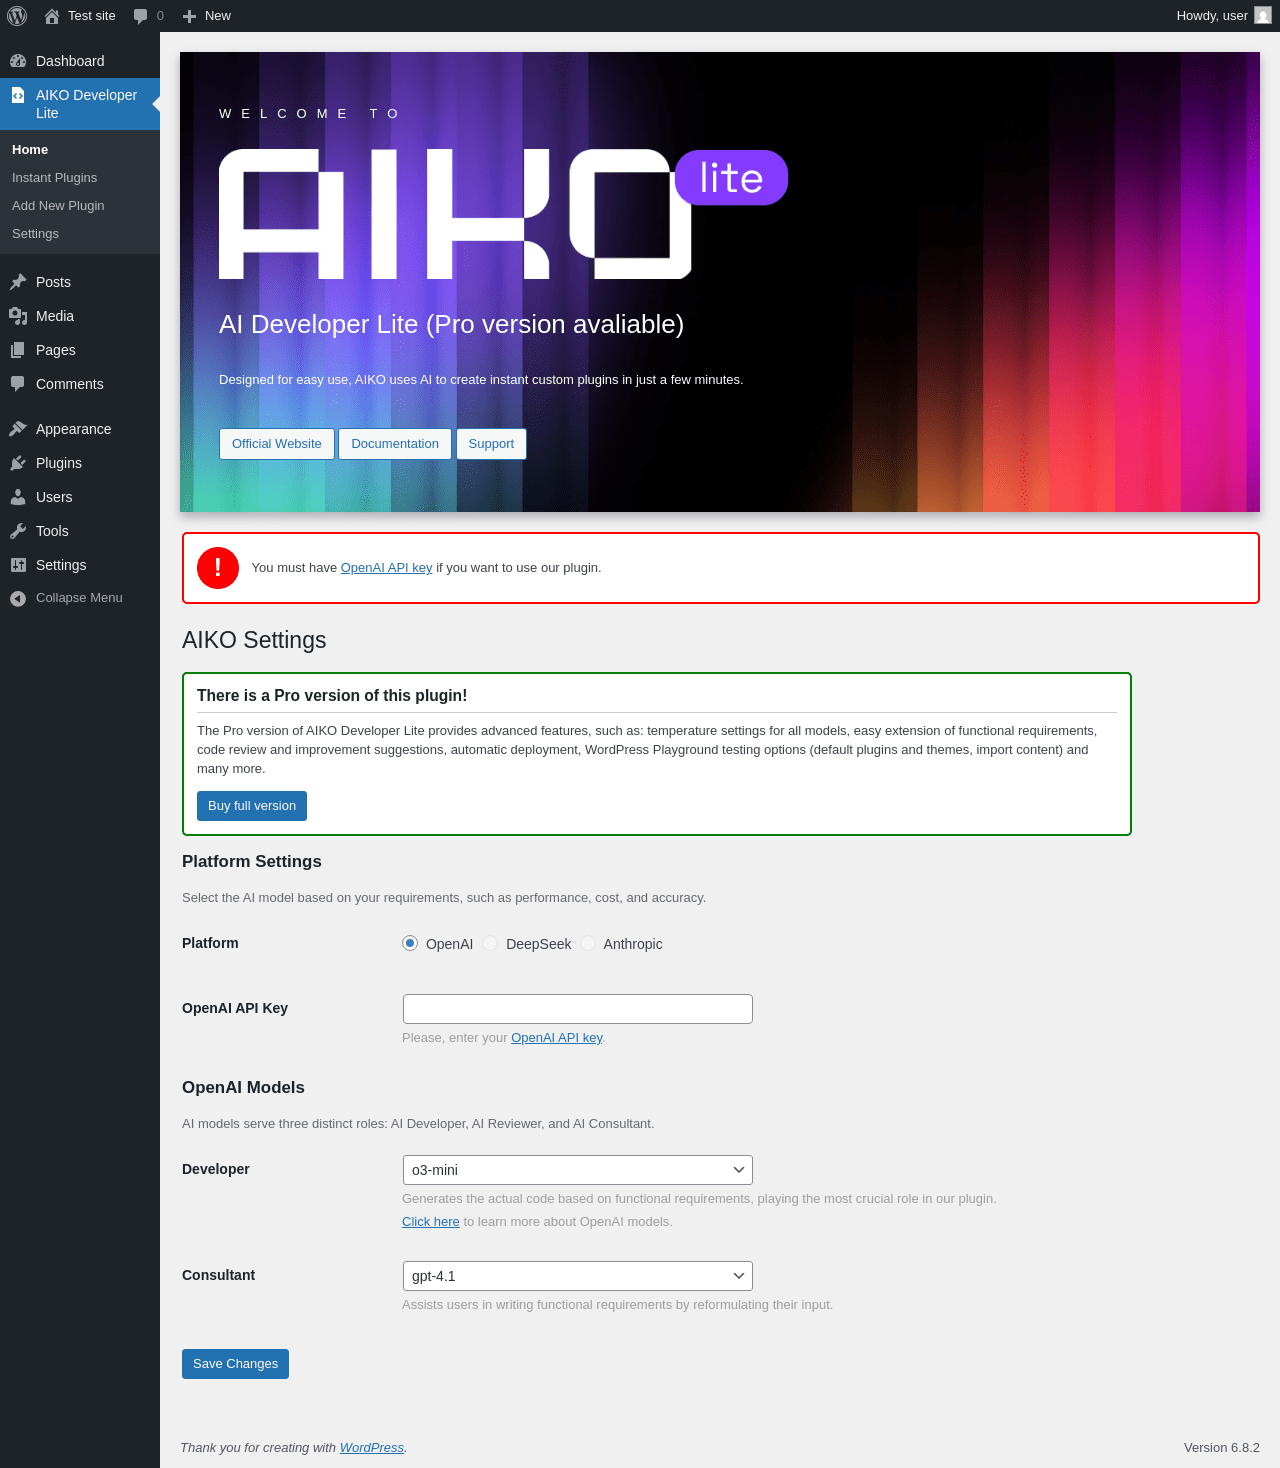Screen dimensions: 1280x1468
Task: Click the WordPress logo icon
Action: (17, 16)
